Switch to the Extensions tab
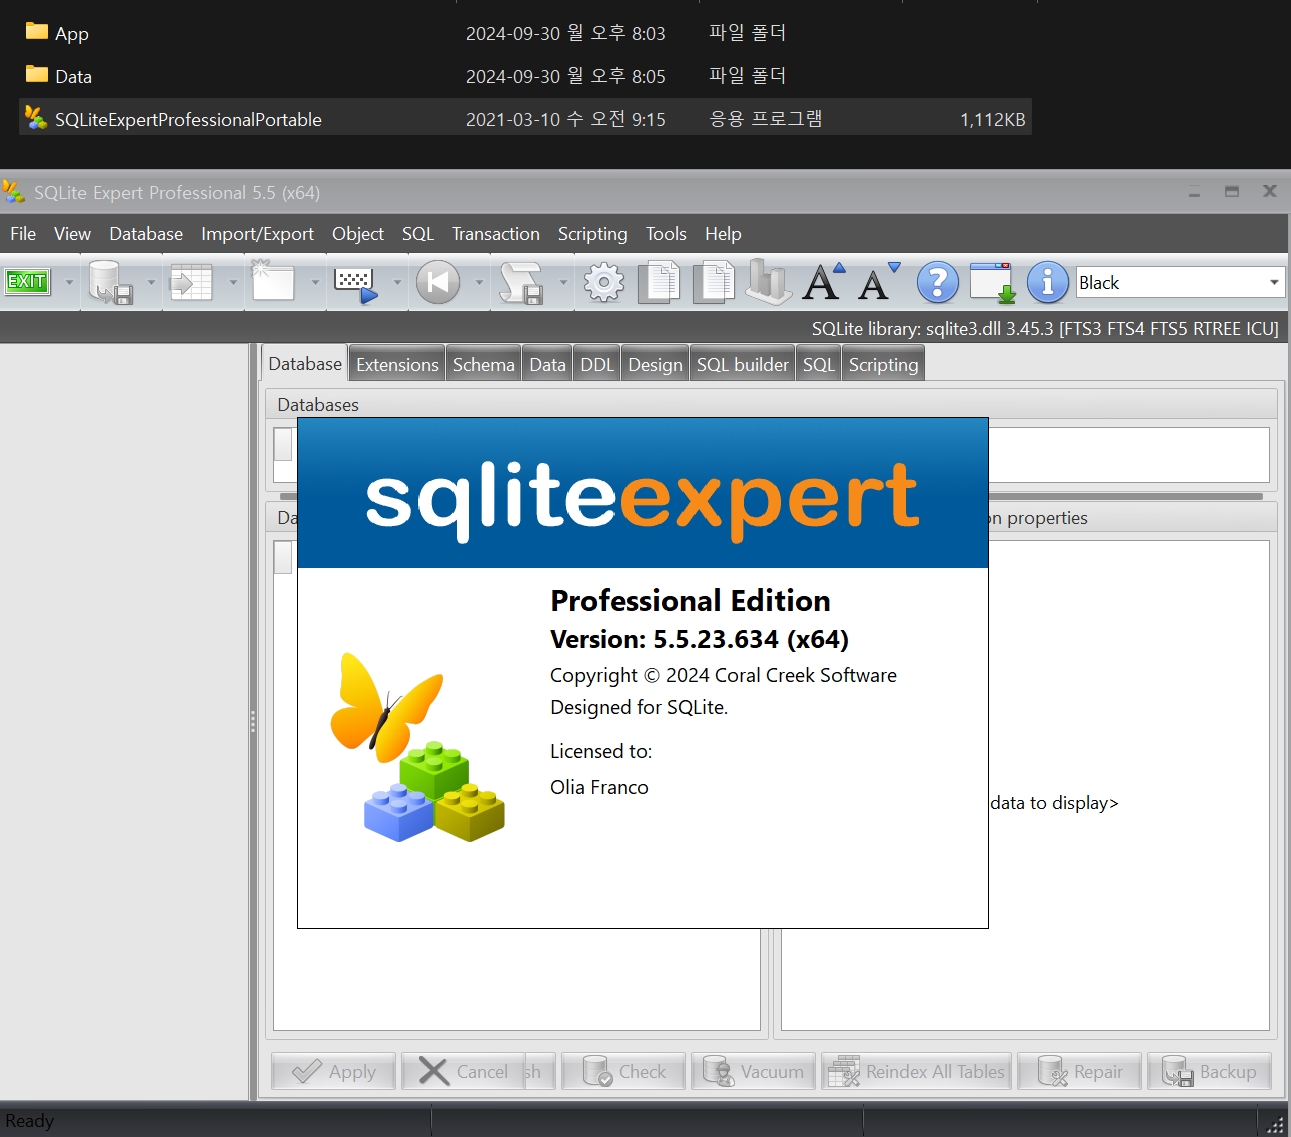This screenshot has width=1291, height=1137. tap(397, 365)
